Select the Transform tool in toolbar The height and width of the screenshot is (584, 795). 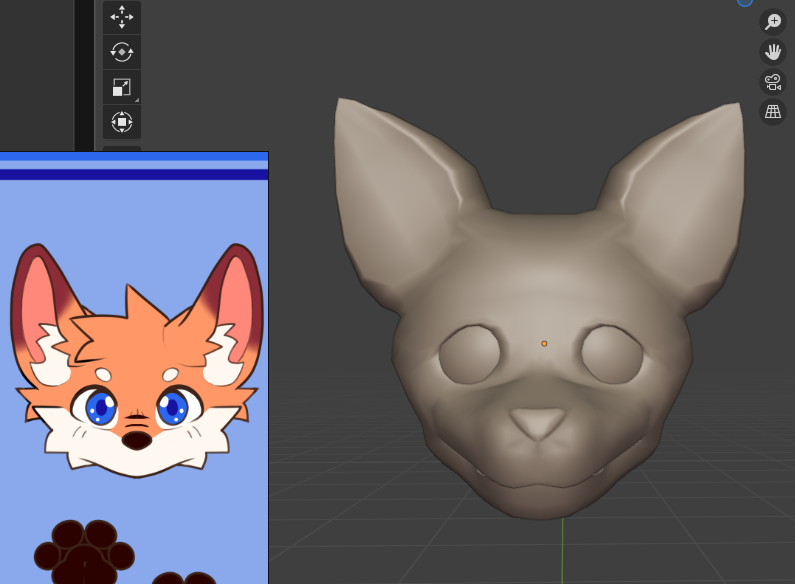pyautogui.click(x=122, y=122)
